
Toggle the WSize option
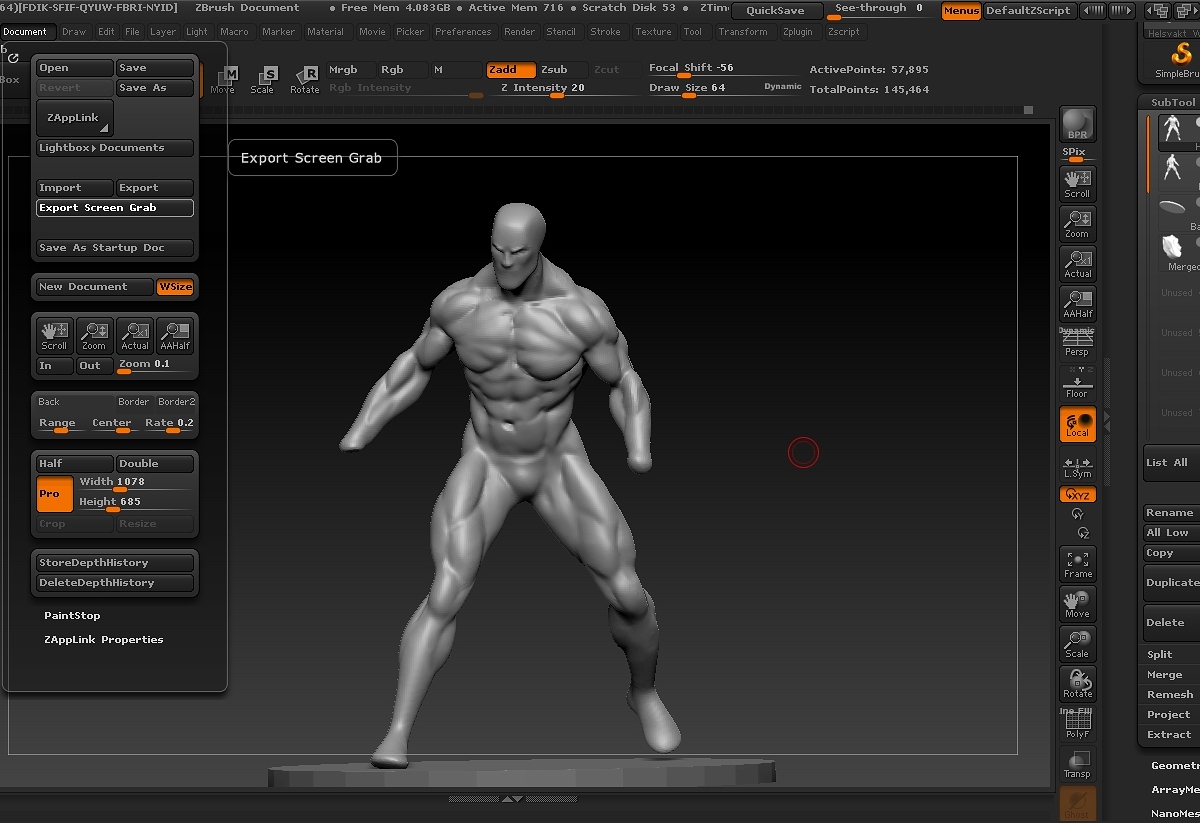(175, 287)
